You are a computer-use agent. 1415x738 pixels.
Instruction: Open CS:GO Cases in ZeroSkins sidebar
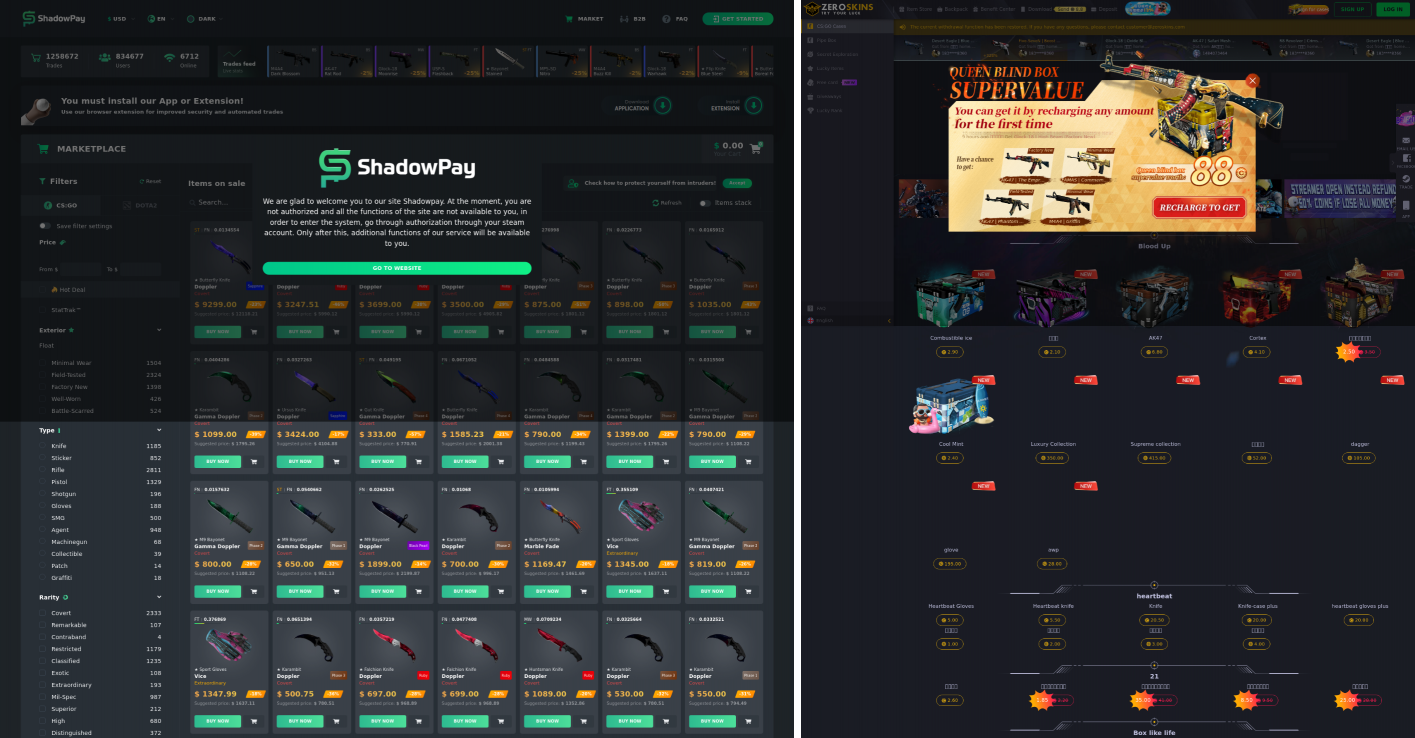point(848,26)
